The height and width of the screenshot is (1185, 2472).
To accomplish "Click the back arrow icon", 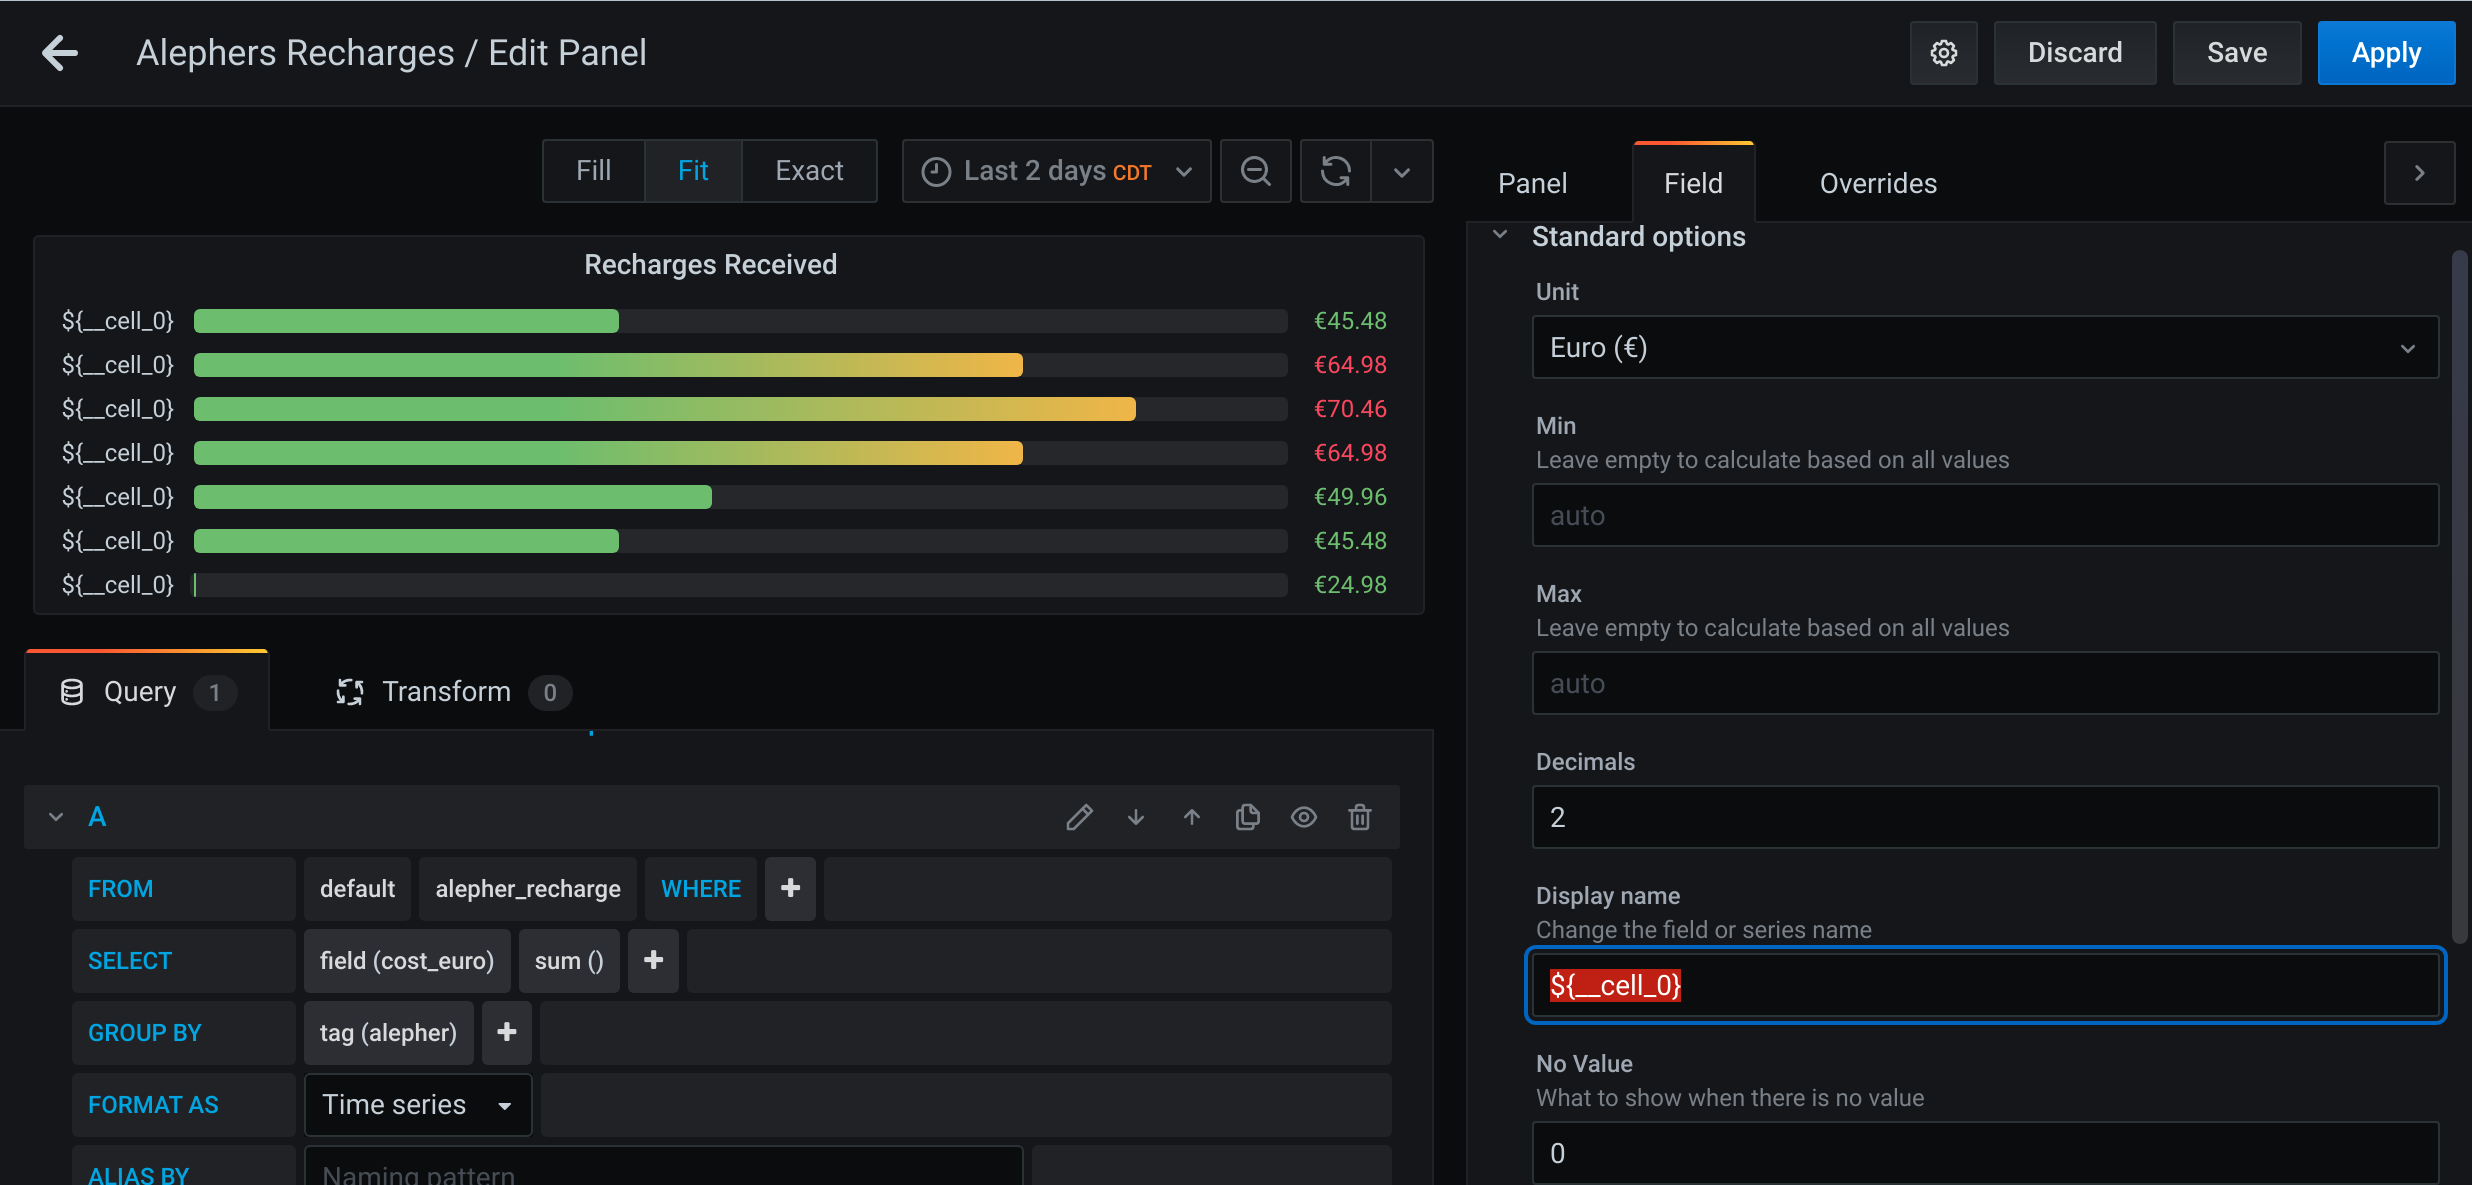I will point(60,53).
